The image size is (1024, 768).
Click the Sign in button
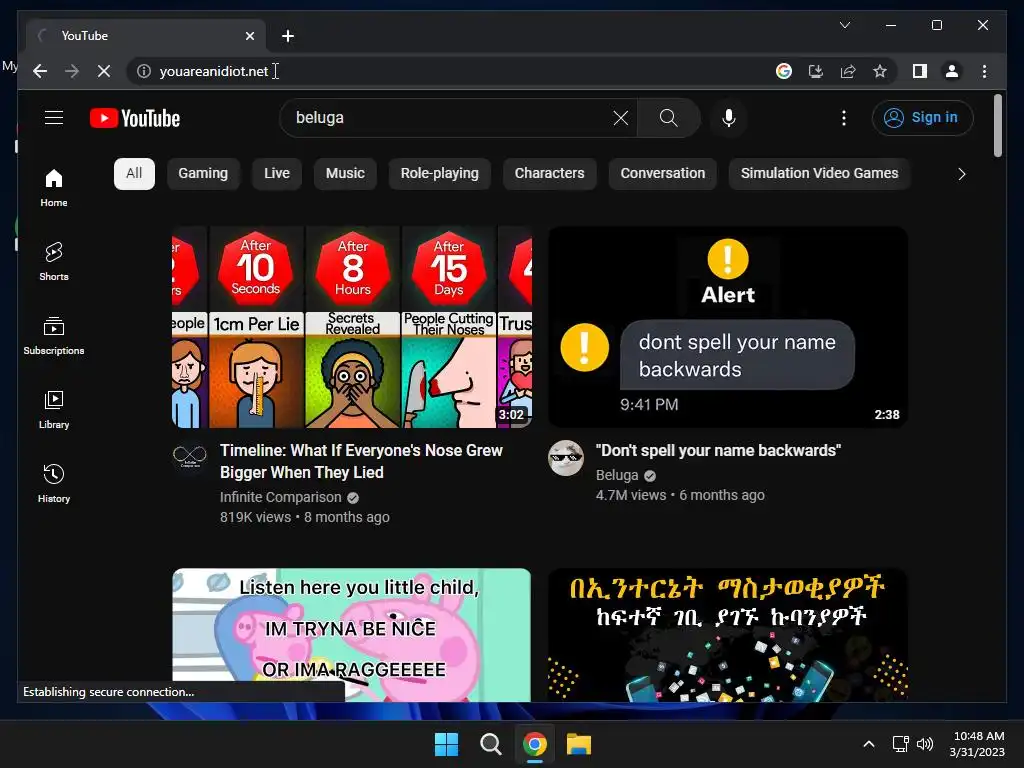click(x=922, y=118)
